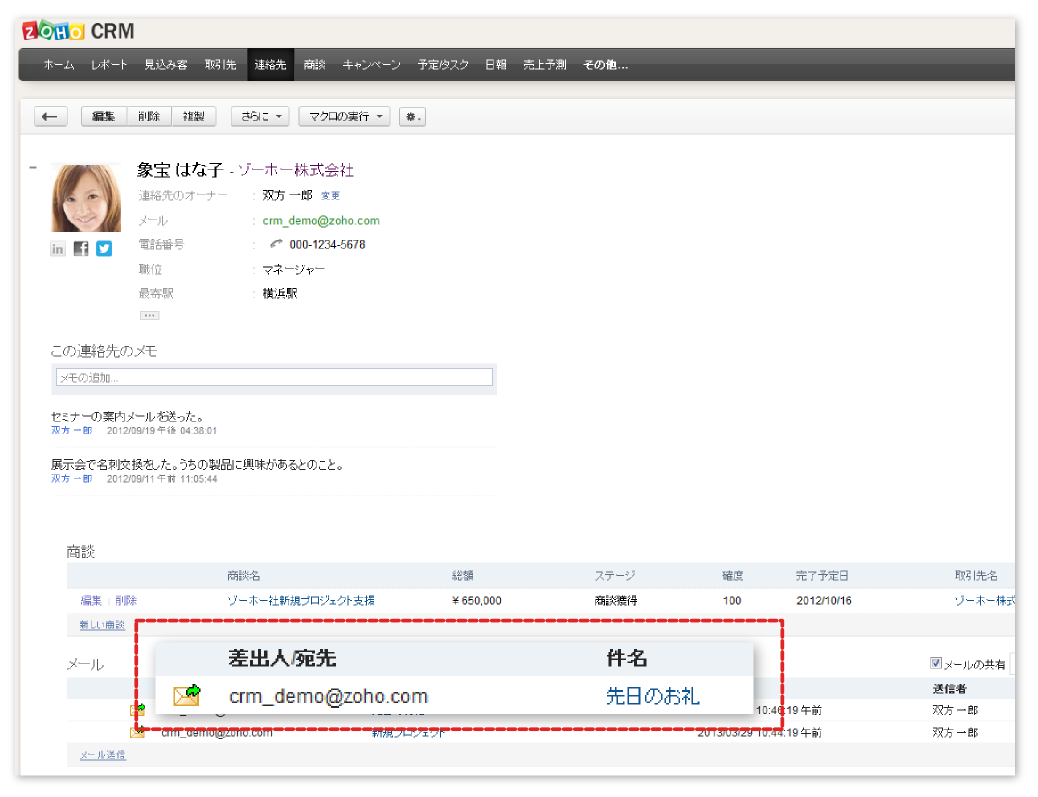Viewport: 1038px width, 797px height.
Task: Click the 商談獲得 stage cell
Action: pyautogui.click(x=616, y=600)
